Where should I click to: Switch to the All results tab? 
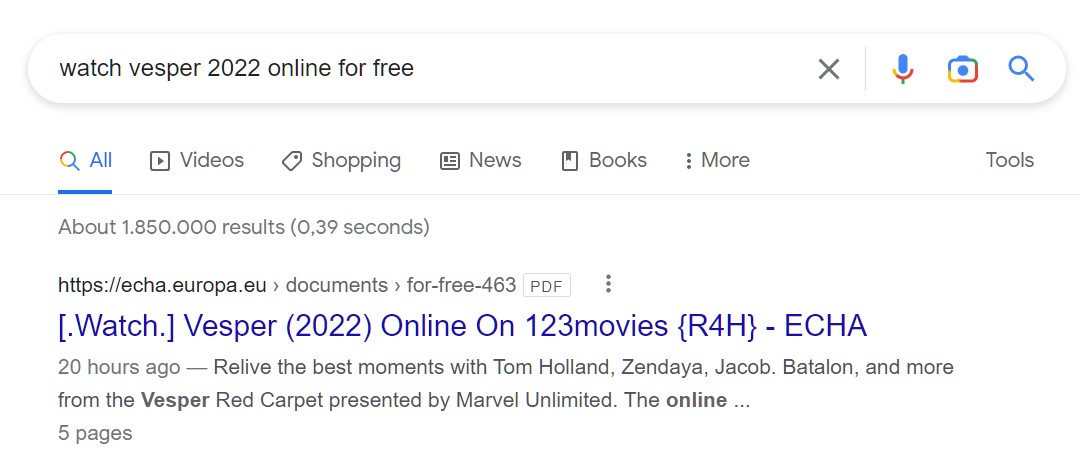85,161
